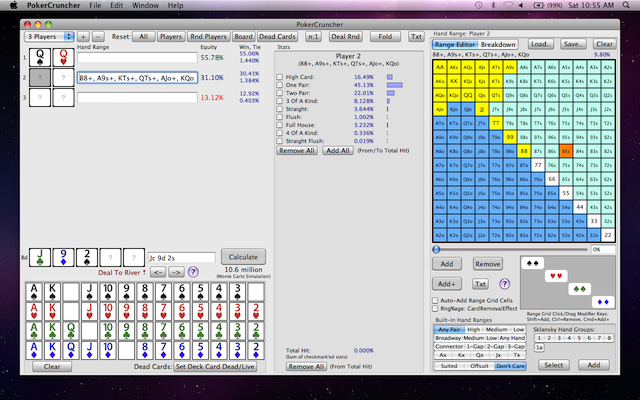Pick the 2 of hearts in the deck
Viewport: 640px width, 400px height.
[x=256, y=311]
